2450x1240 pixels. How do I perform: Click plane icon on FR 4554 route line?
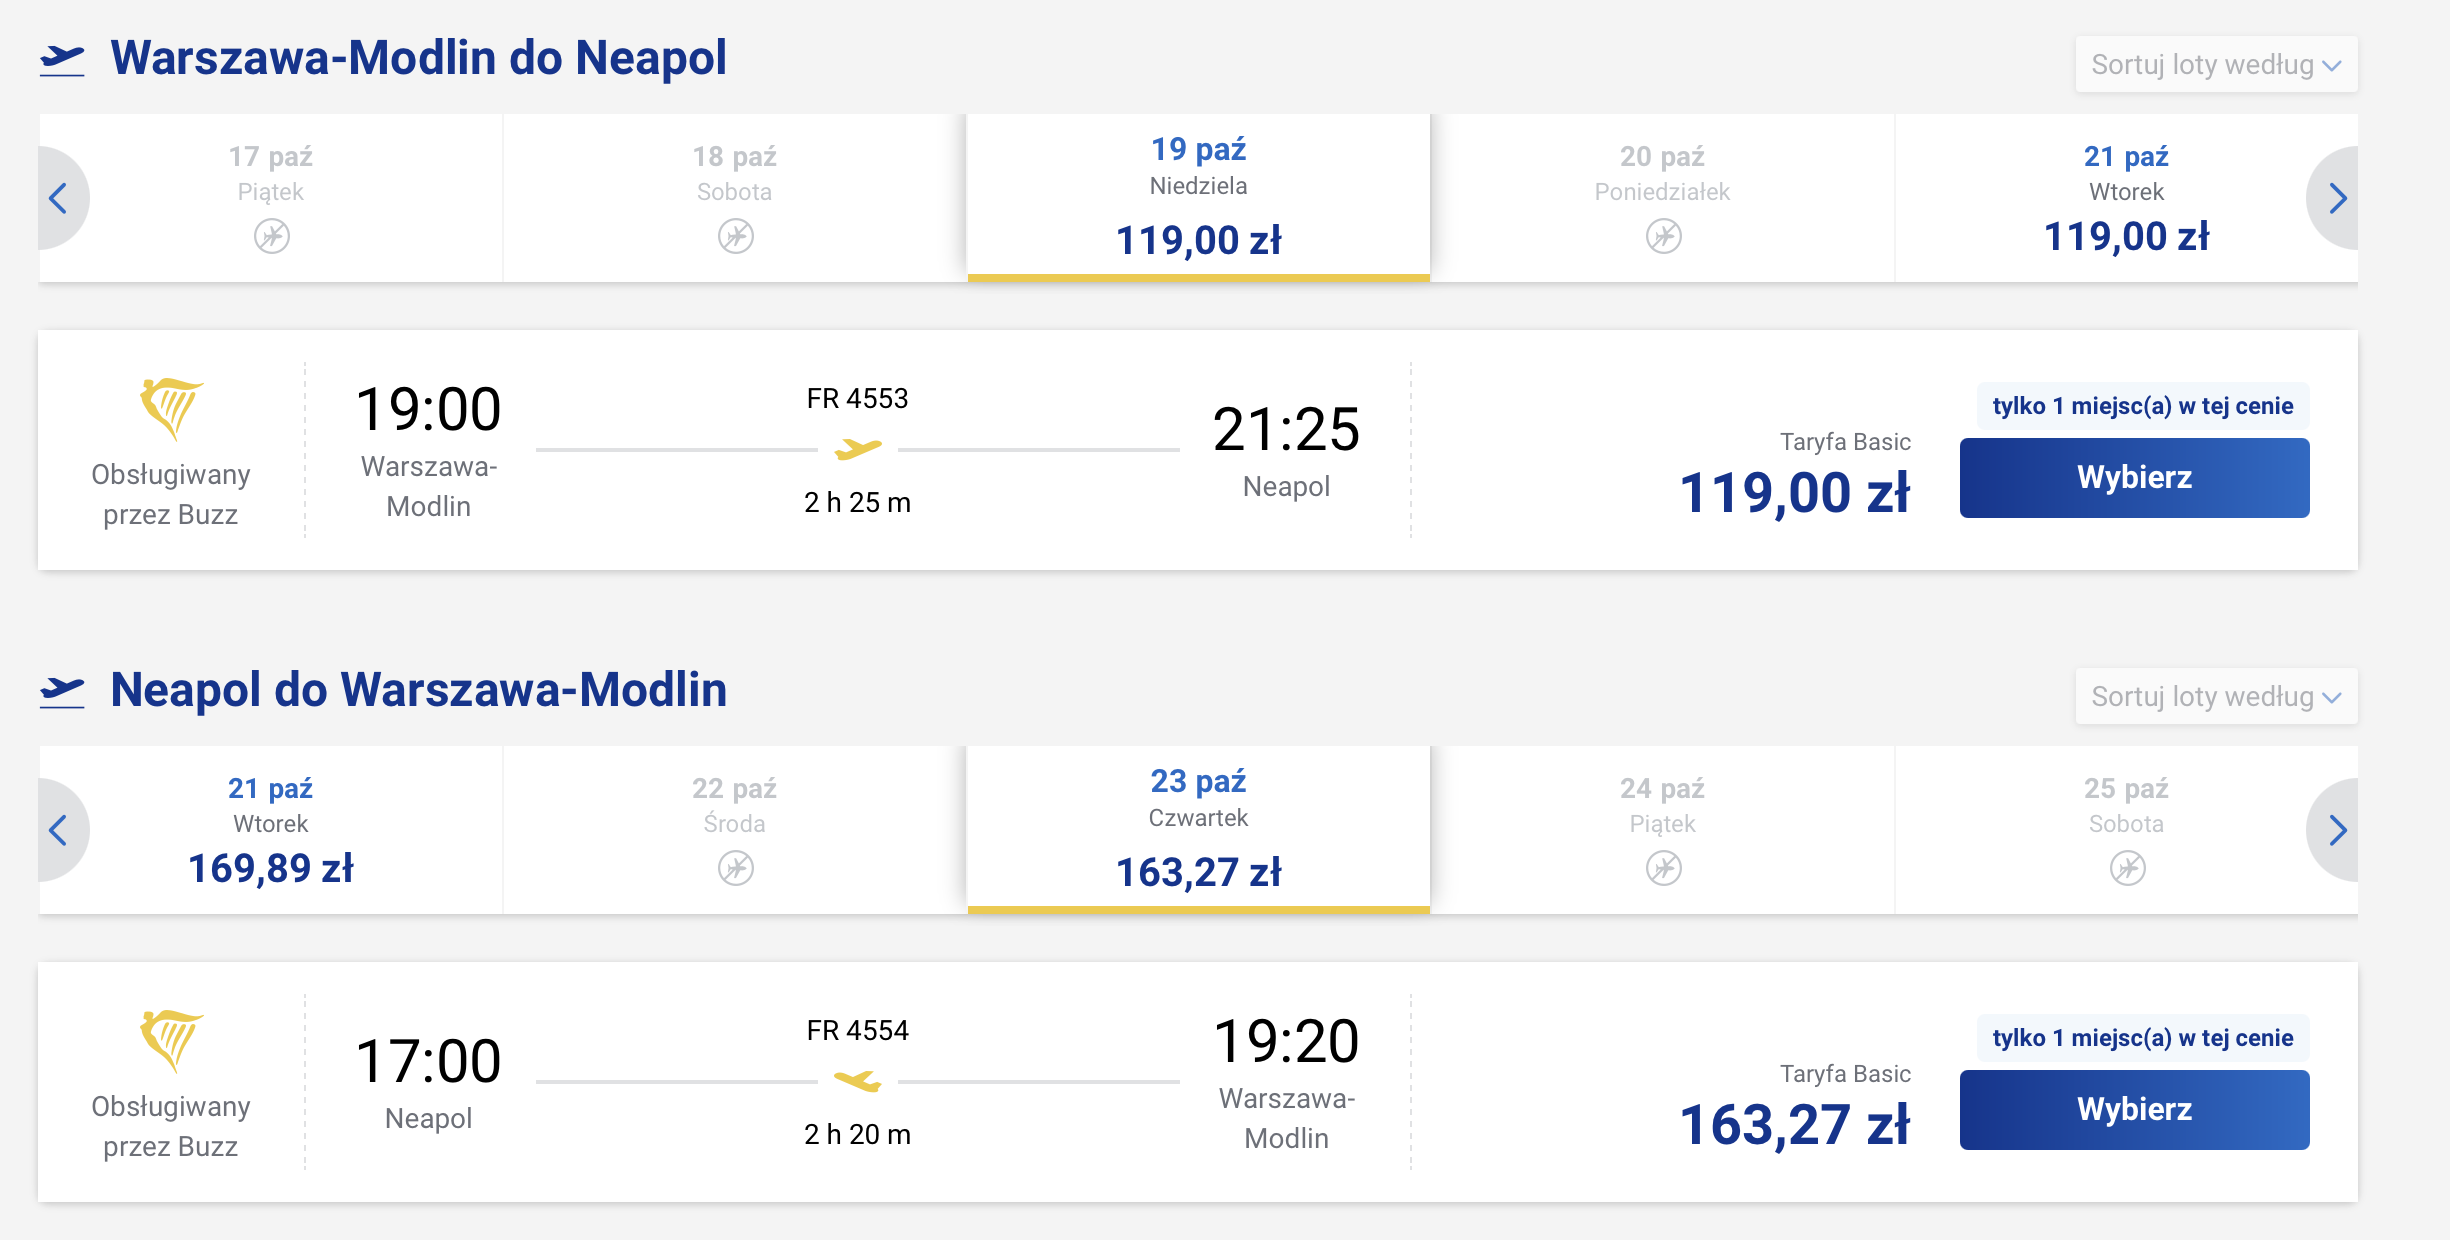coord(858,1081)
